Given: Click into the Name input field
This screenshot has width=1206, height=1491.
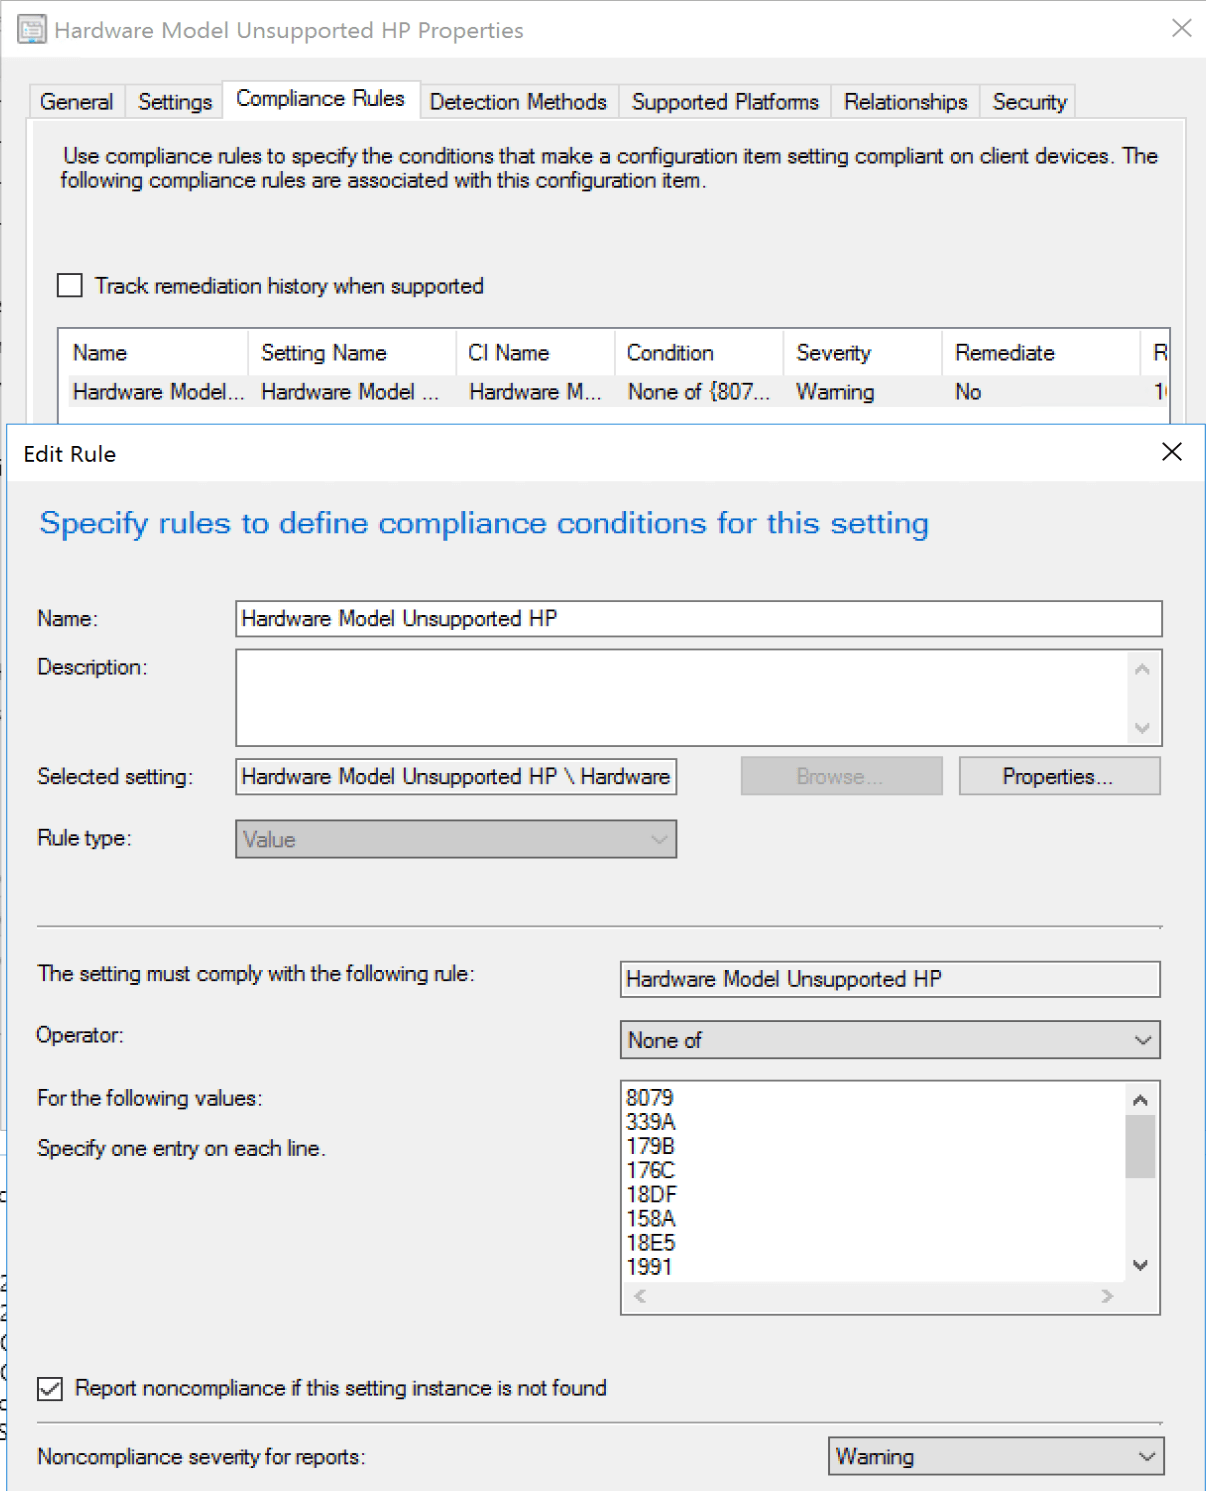Looking at the screenshot, I should point(698,619).
